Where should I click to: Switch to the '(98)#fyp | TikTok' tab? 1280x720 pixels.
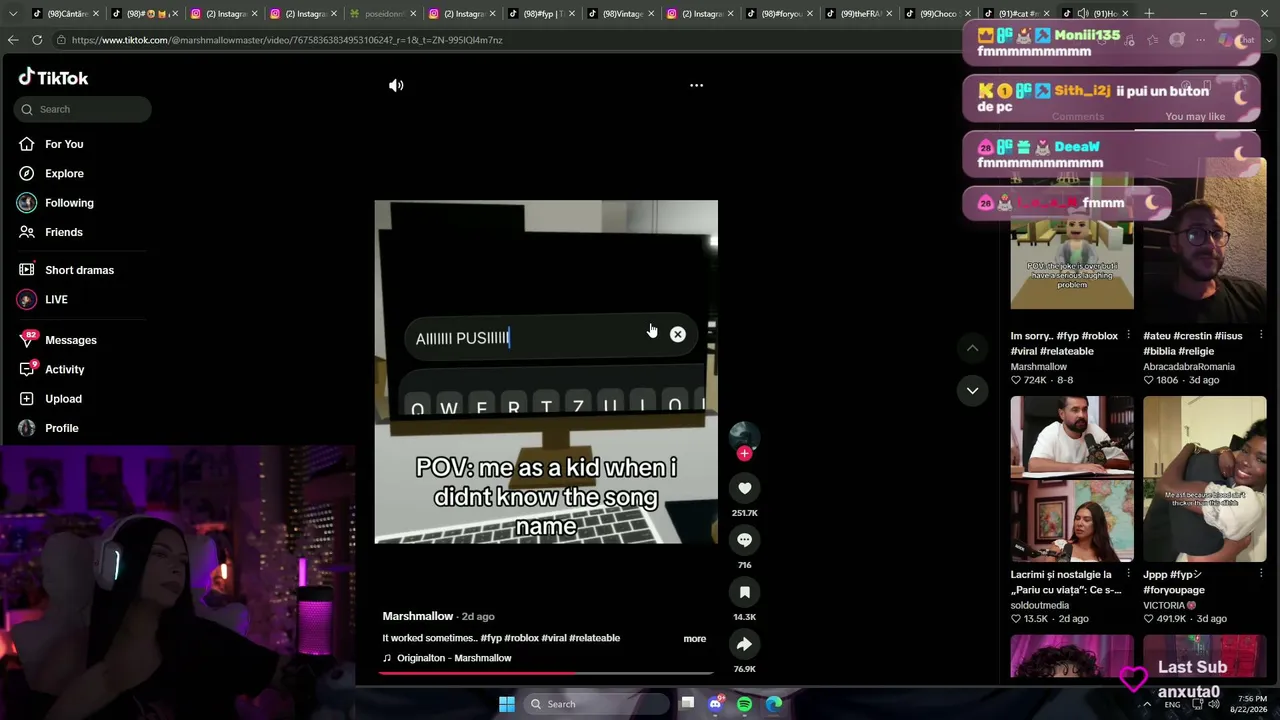541,14
